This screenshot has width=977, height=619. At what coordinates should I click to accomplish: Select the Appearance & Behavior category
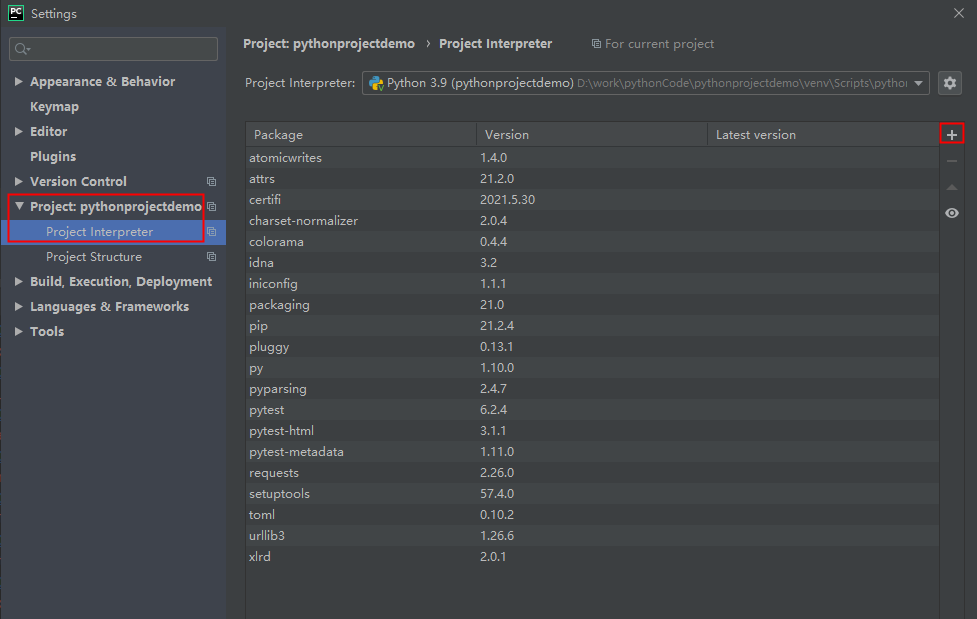(x=102, y=82)
